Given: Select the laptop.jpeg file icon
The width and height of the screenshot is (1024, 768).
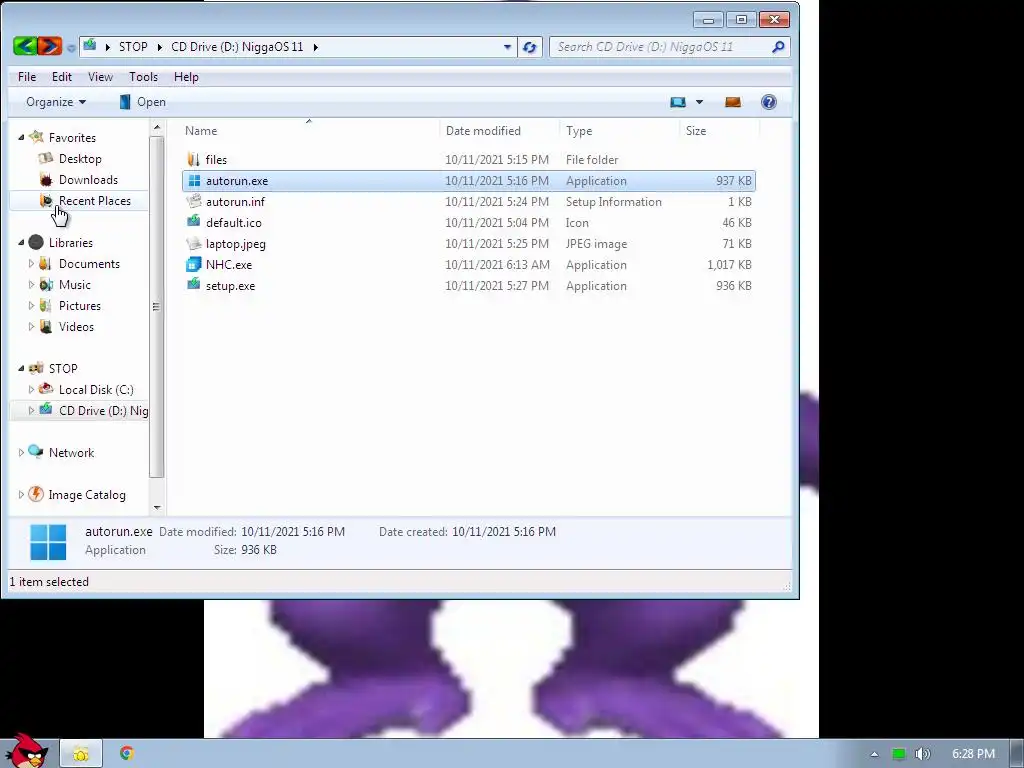Looking at the screenshot, I should pos(194,244).
